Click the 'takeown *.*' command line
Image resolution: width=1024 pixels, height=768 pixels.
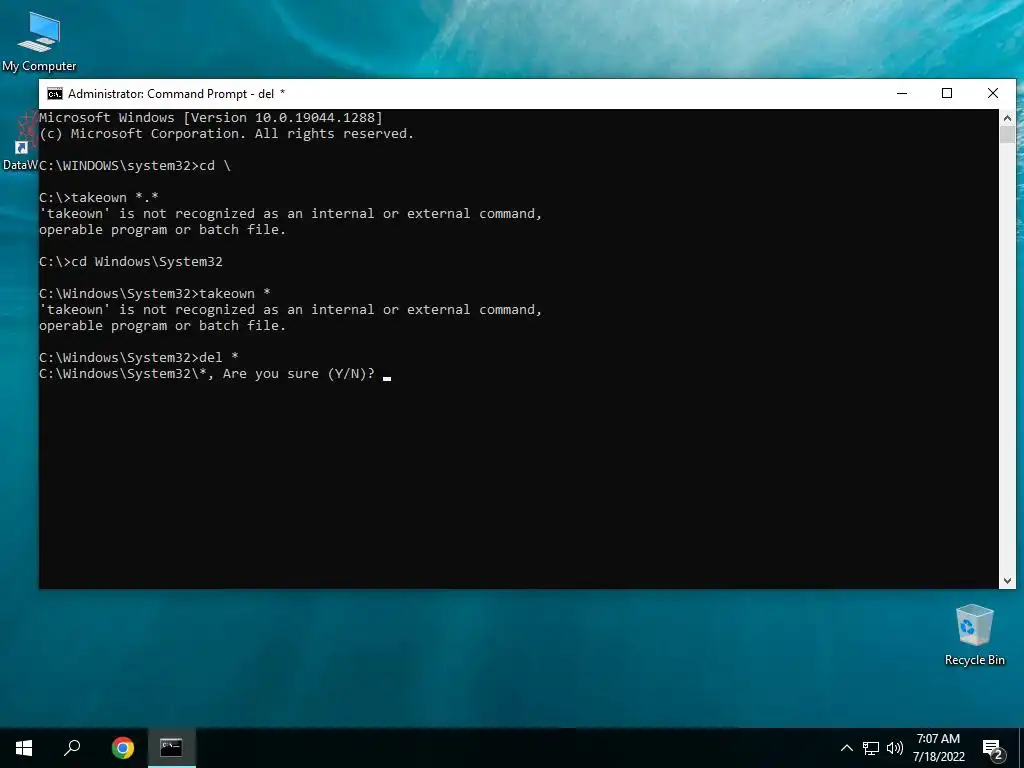click(x=99, y=198)
